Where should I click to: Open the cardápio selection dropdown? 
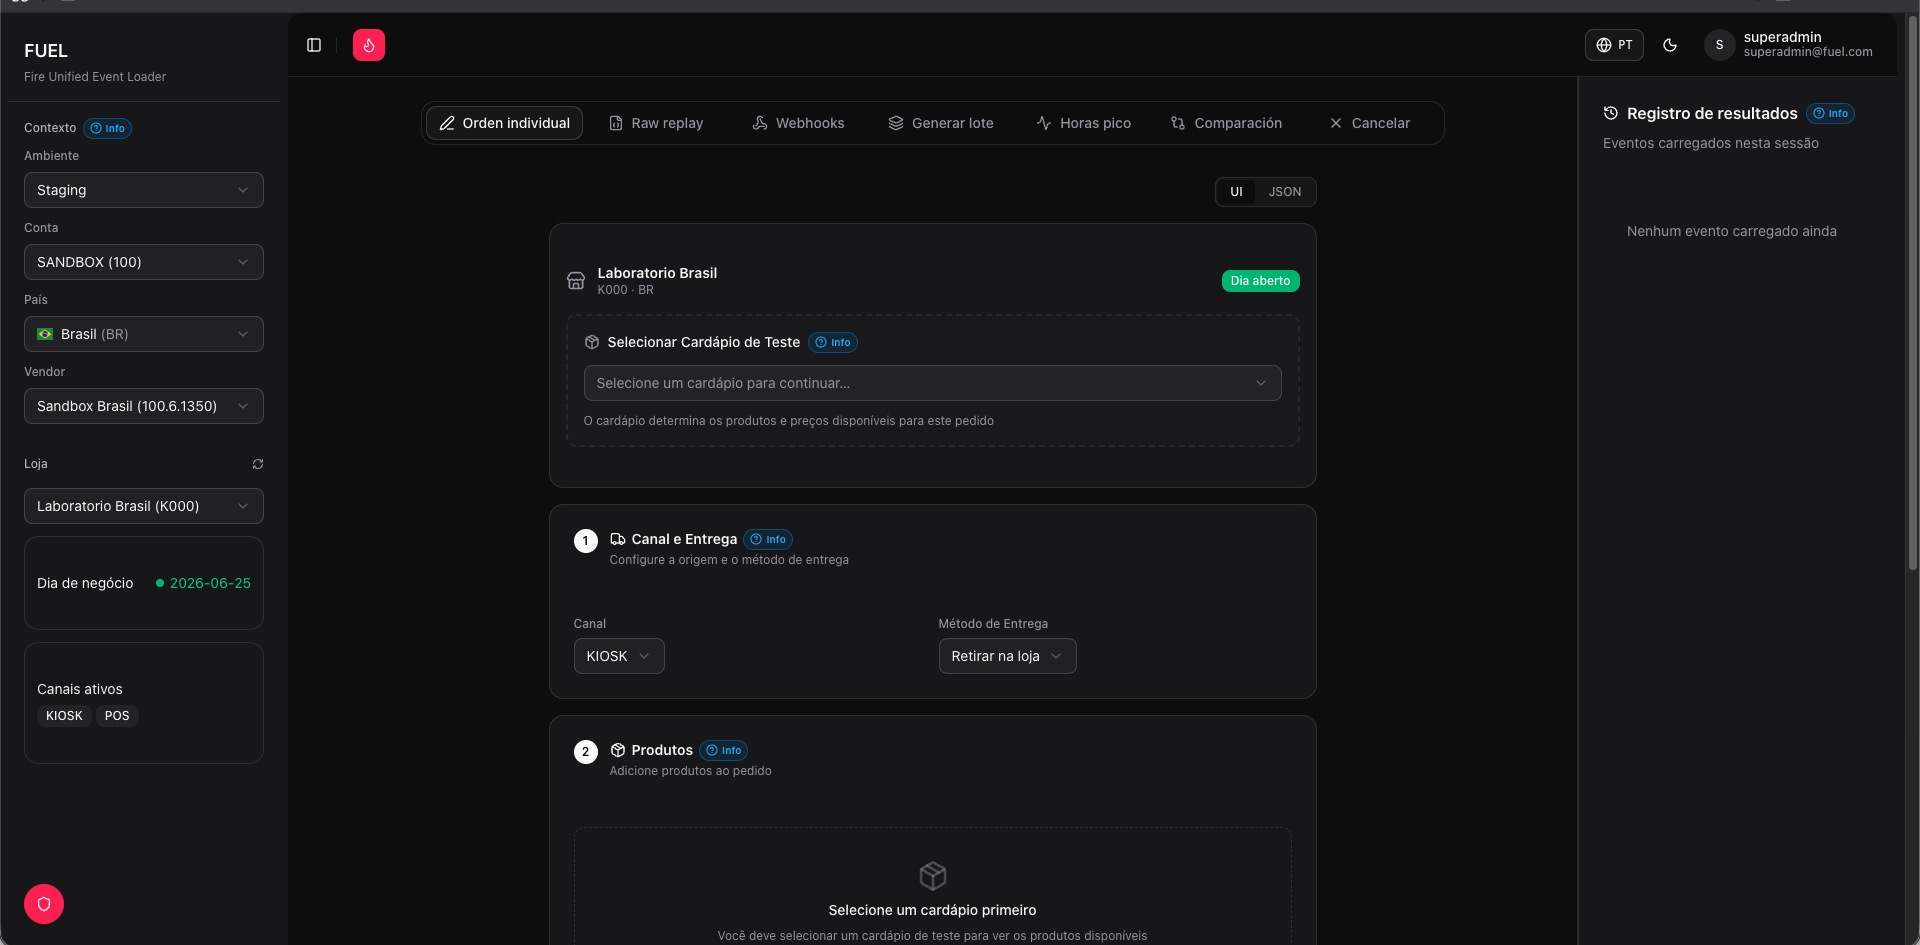tap(933, 383)
